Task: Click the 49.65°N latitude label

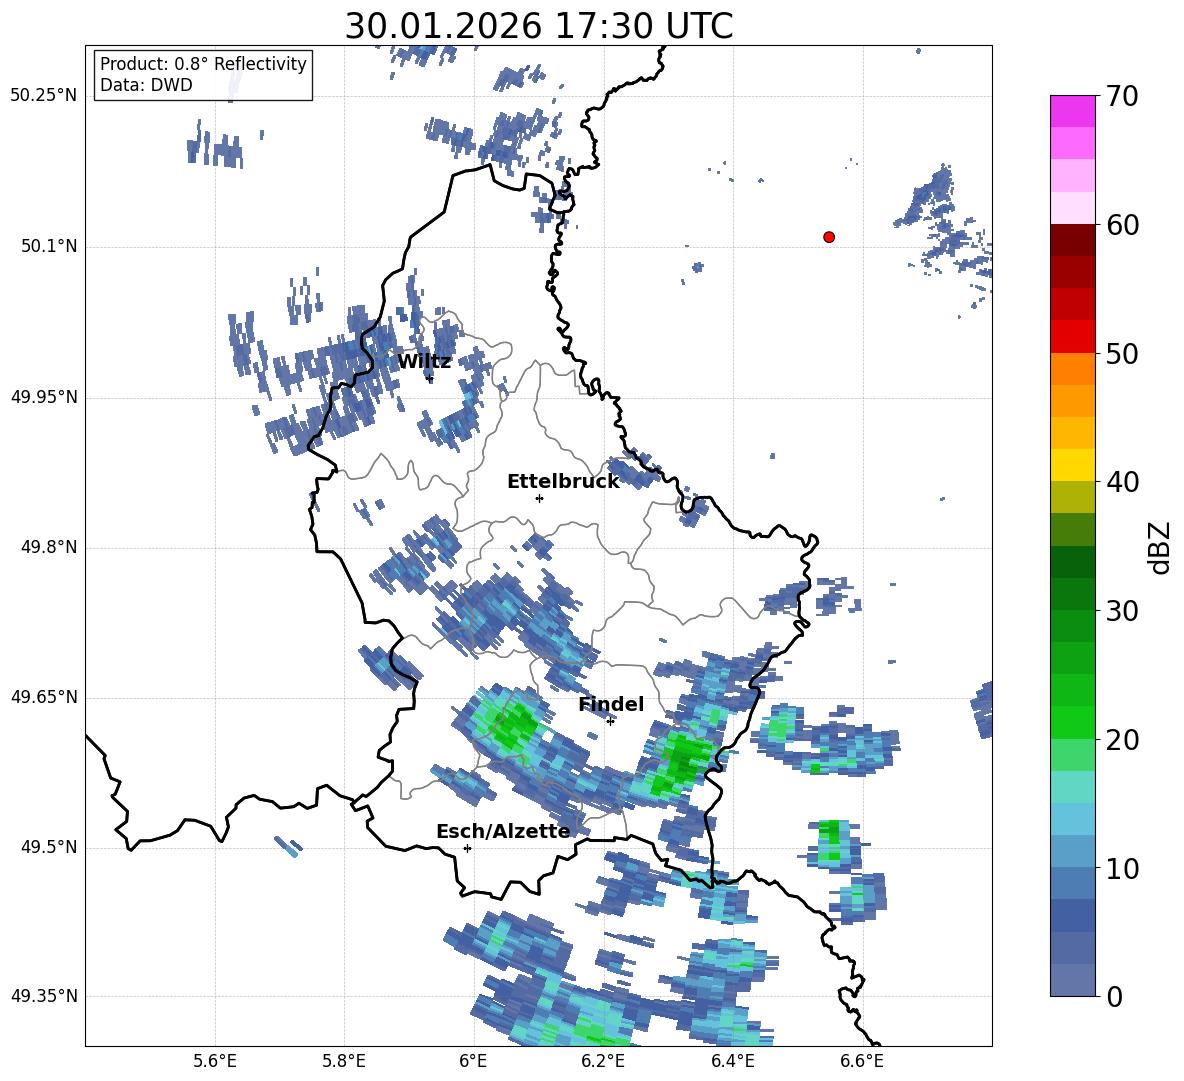Action: point(44,697)
